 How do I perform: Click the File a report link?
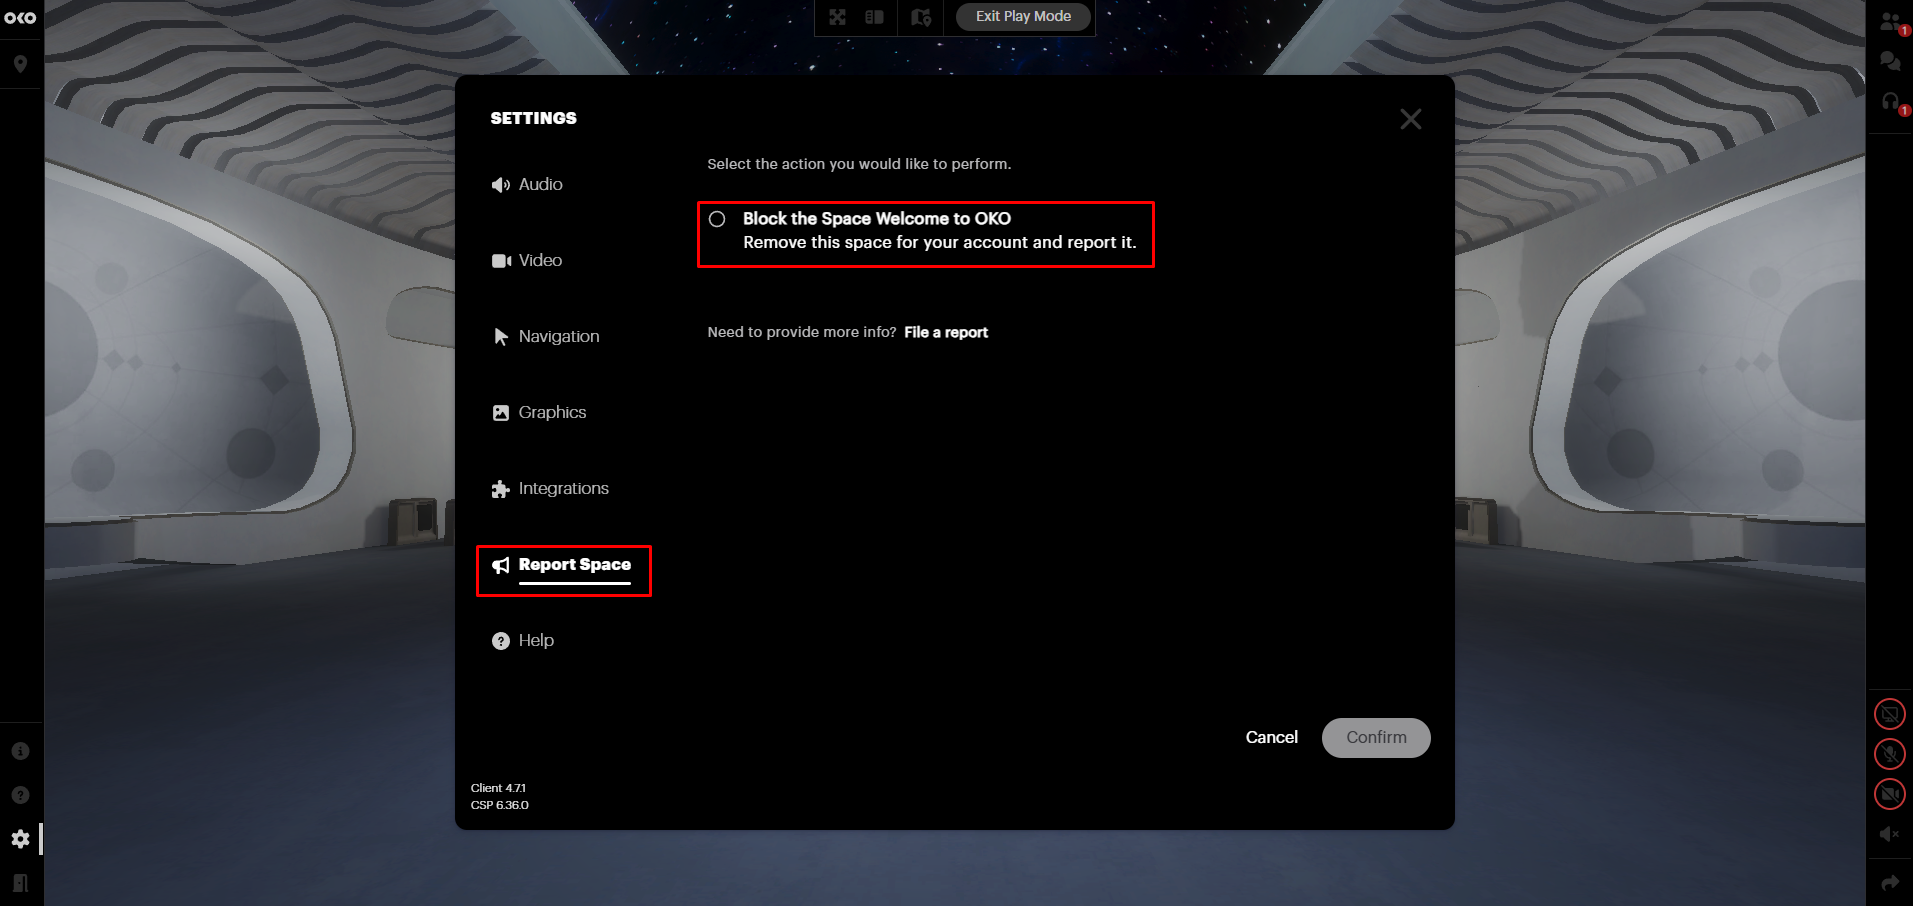(x=946, y=332)
